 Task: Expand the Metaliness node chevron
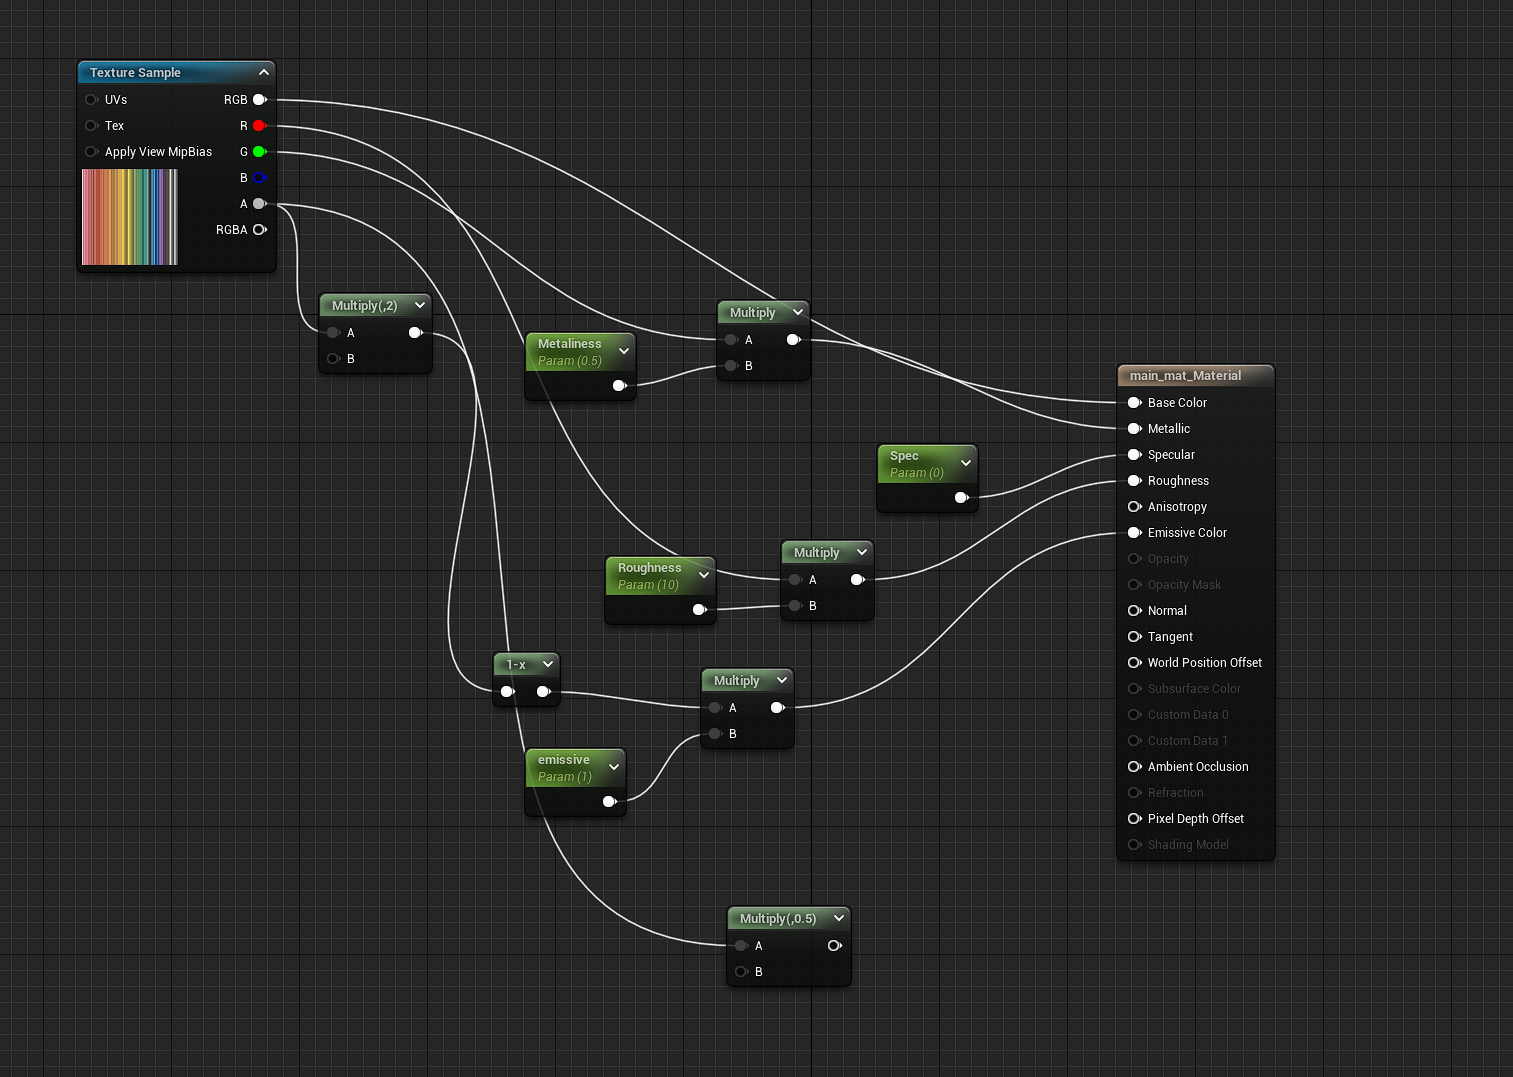pos(624,351)
